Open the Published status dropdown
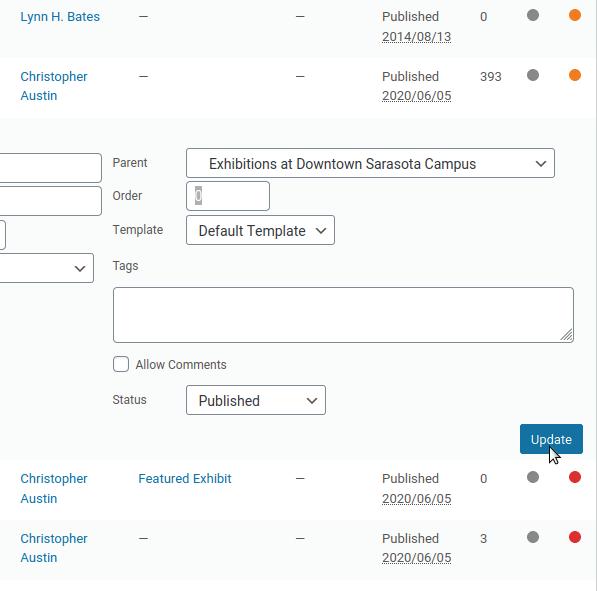 point(255,400)
